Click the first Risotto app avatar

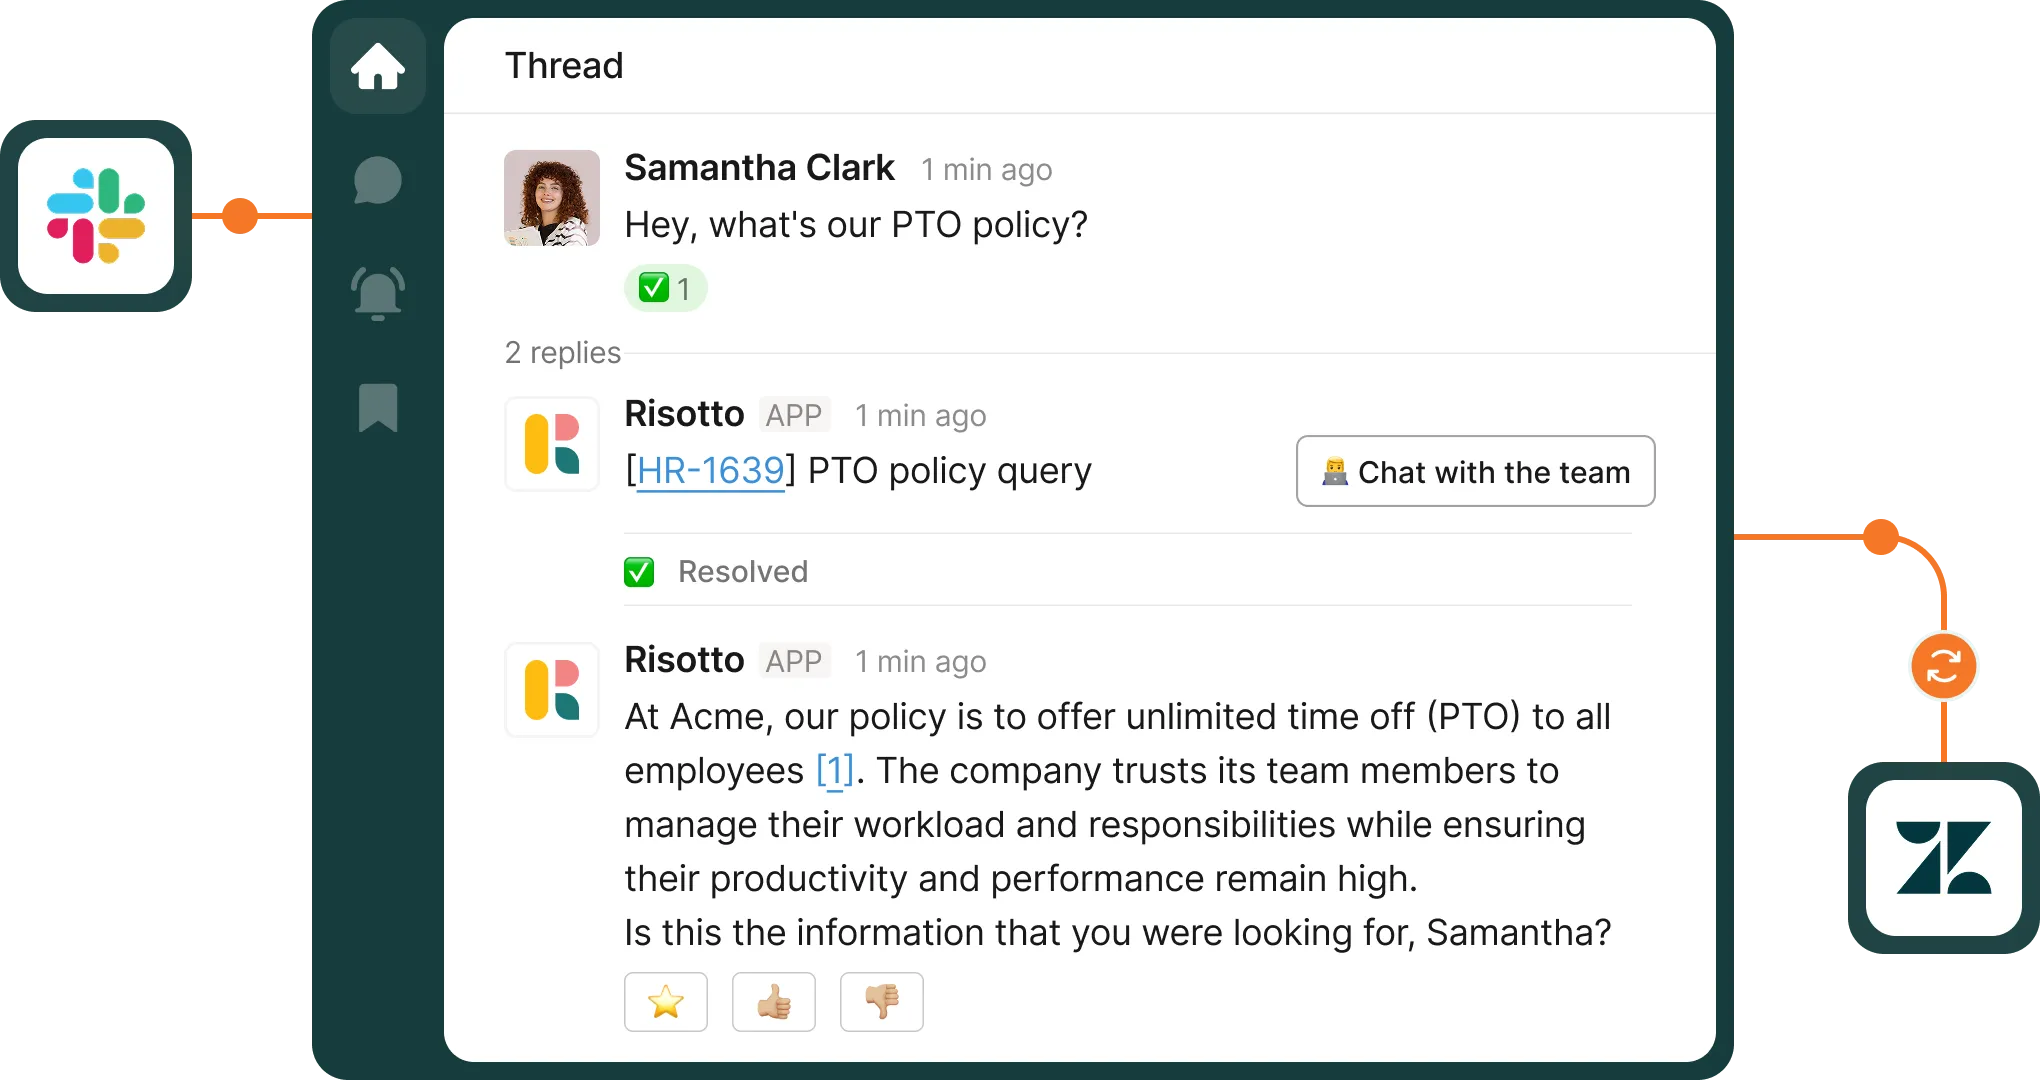[x=552, y=444]
